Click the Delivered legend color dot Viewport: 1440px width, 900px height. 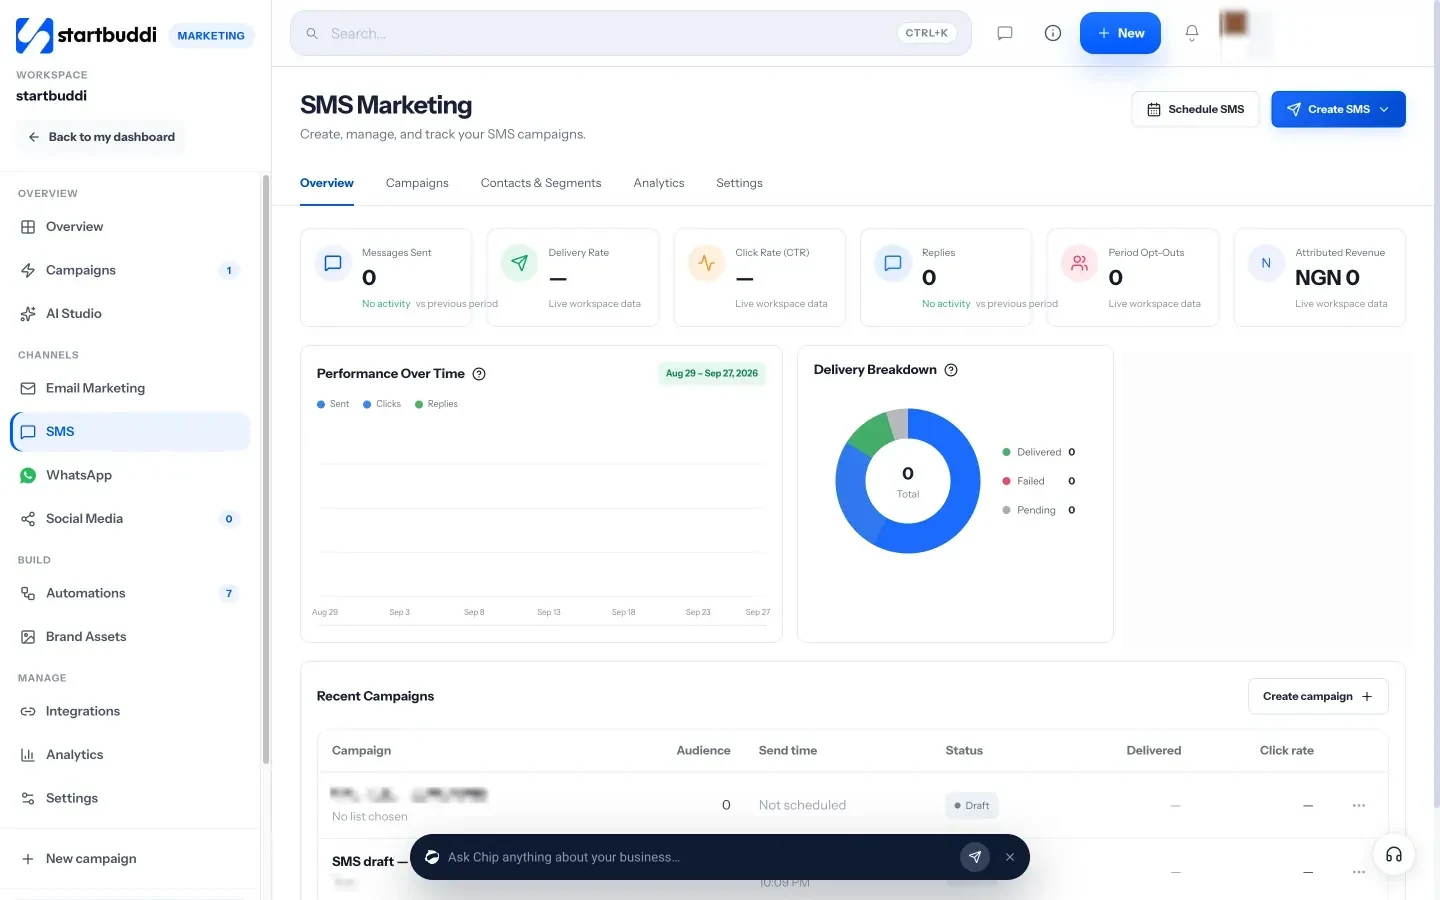1006,452
